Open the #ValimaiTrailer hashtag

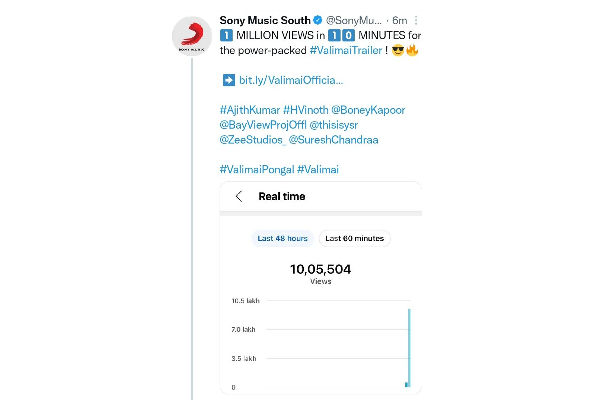pos(345,49)
